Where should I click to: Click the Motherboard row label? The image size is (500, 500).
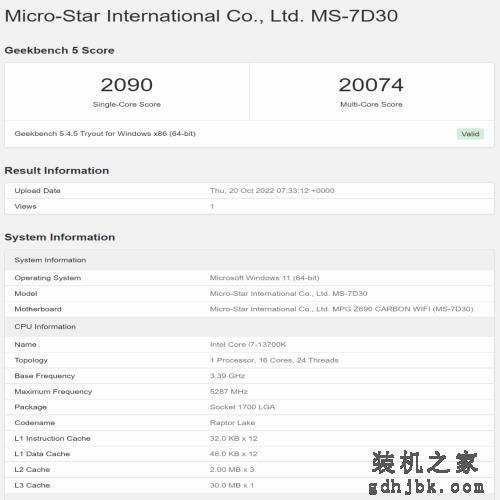pyautogui.click(x=38, y=309)
